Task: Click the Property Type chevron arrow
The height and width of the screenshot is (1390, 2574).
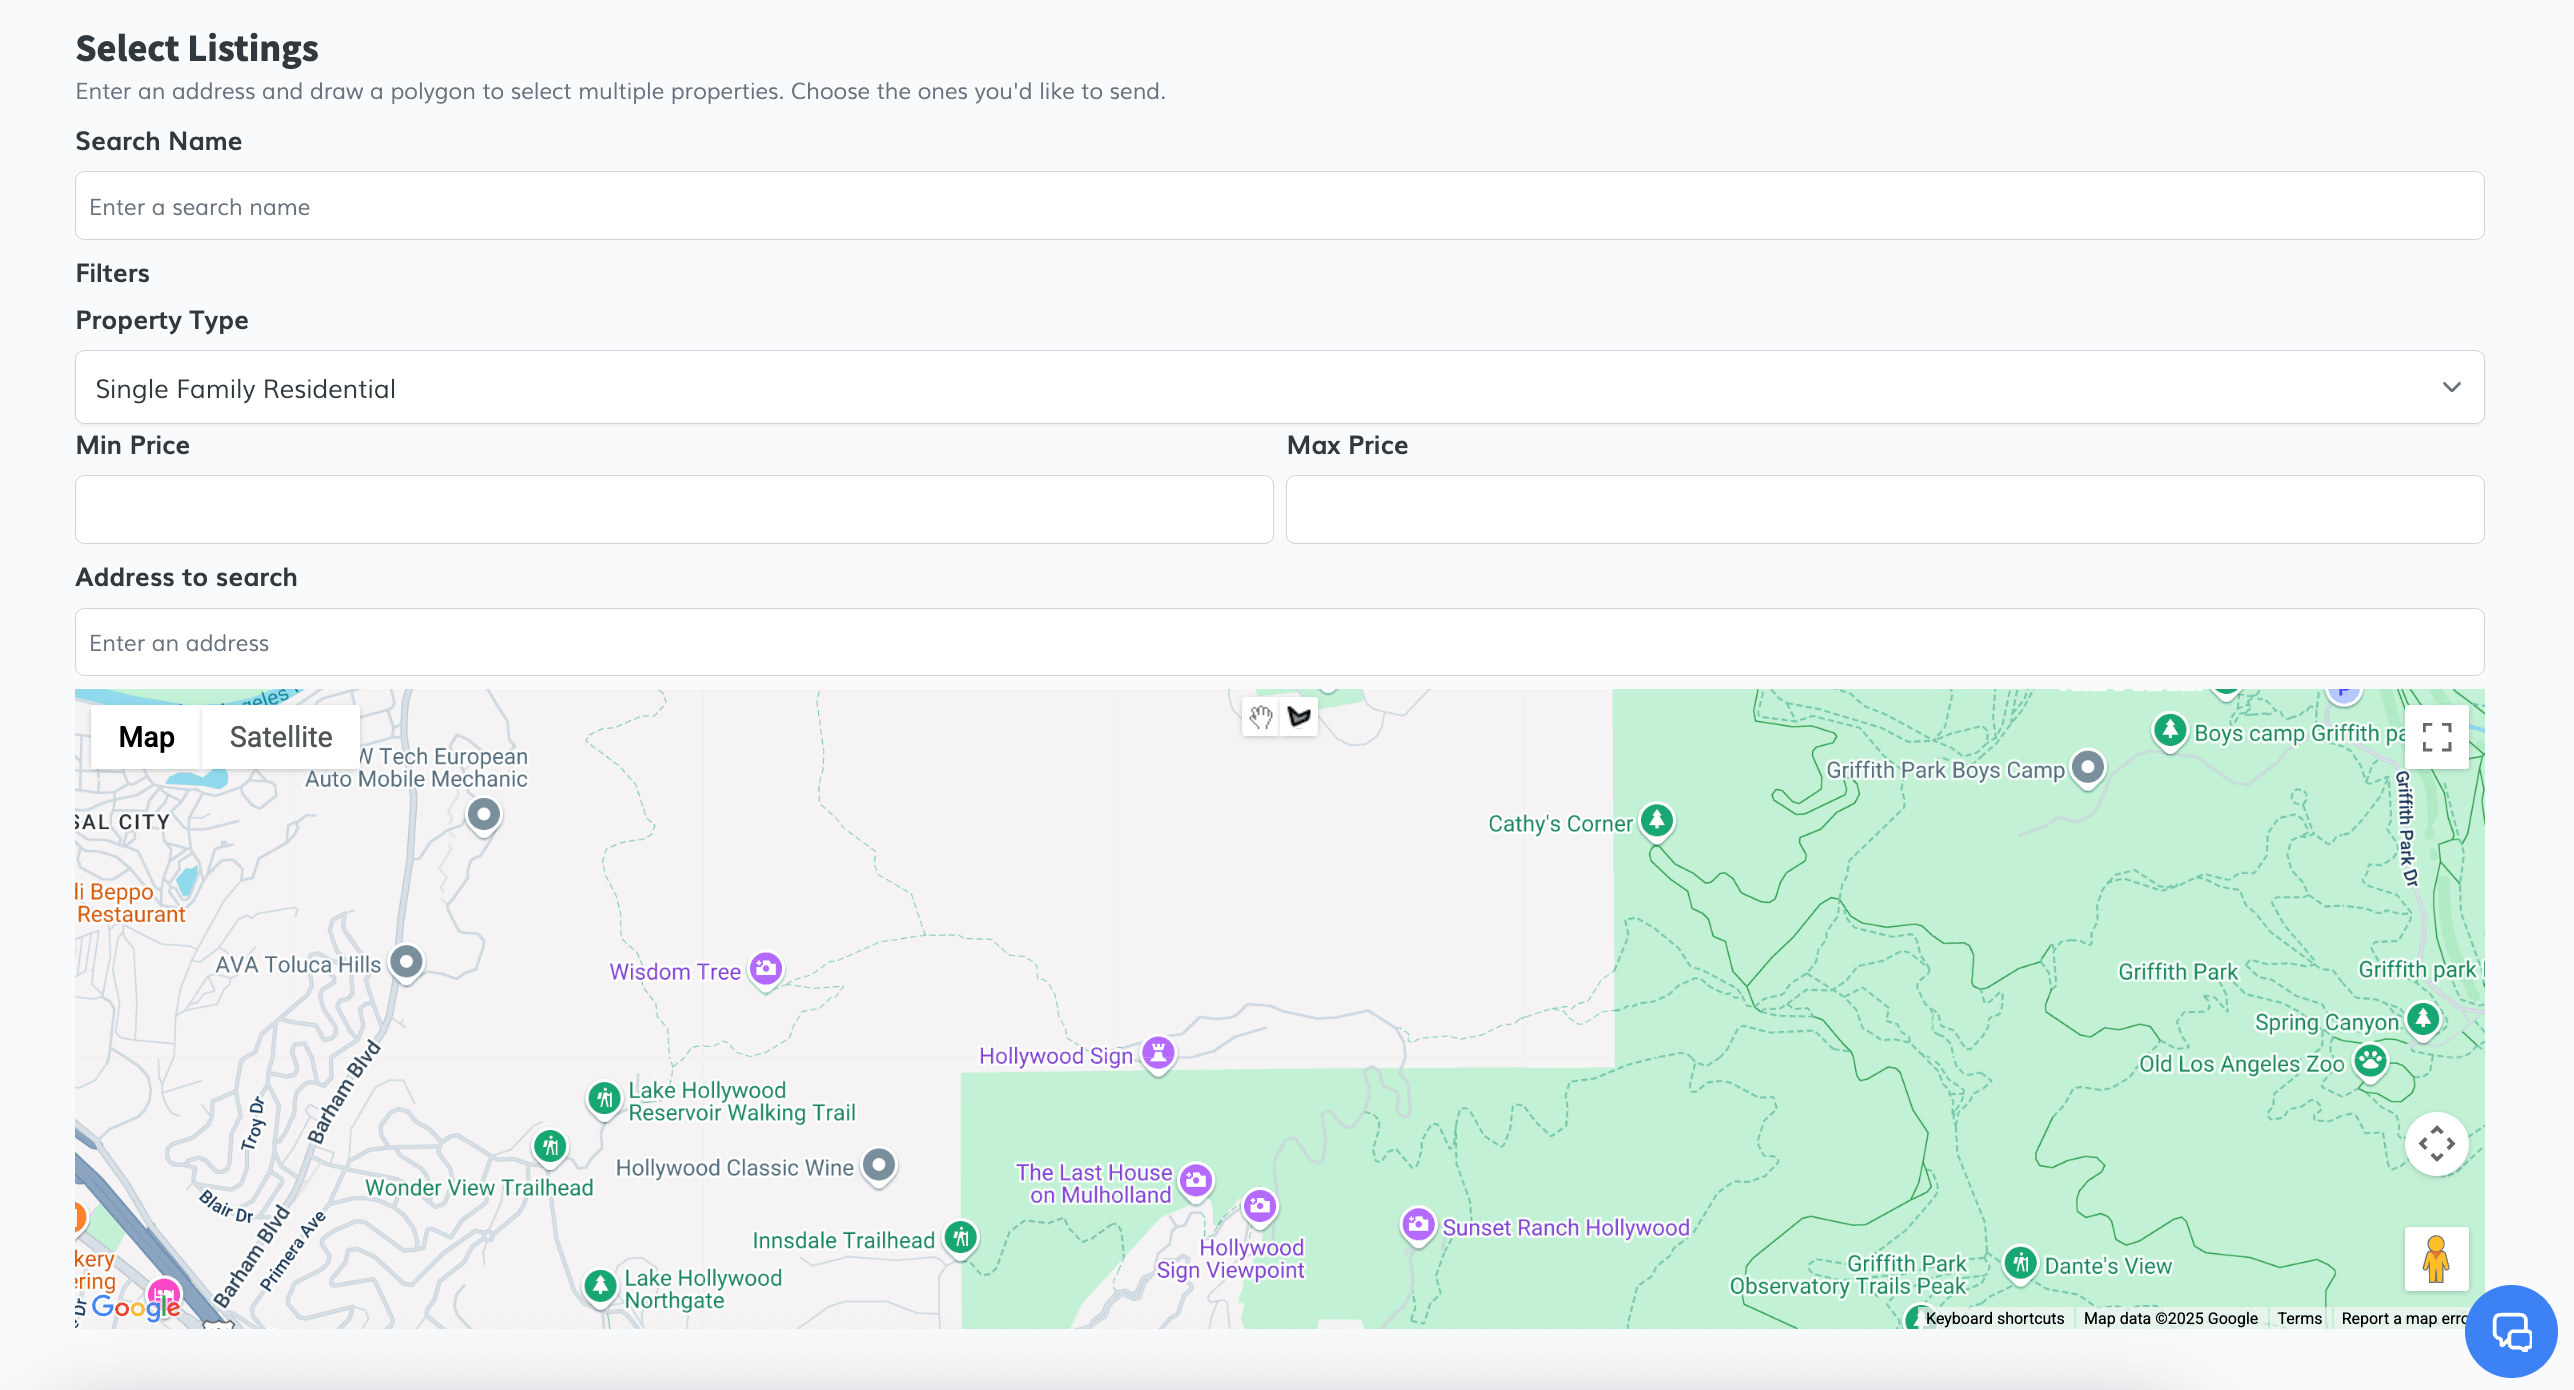Action: (2451, 388)
